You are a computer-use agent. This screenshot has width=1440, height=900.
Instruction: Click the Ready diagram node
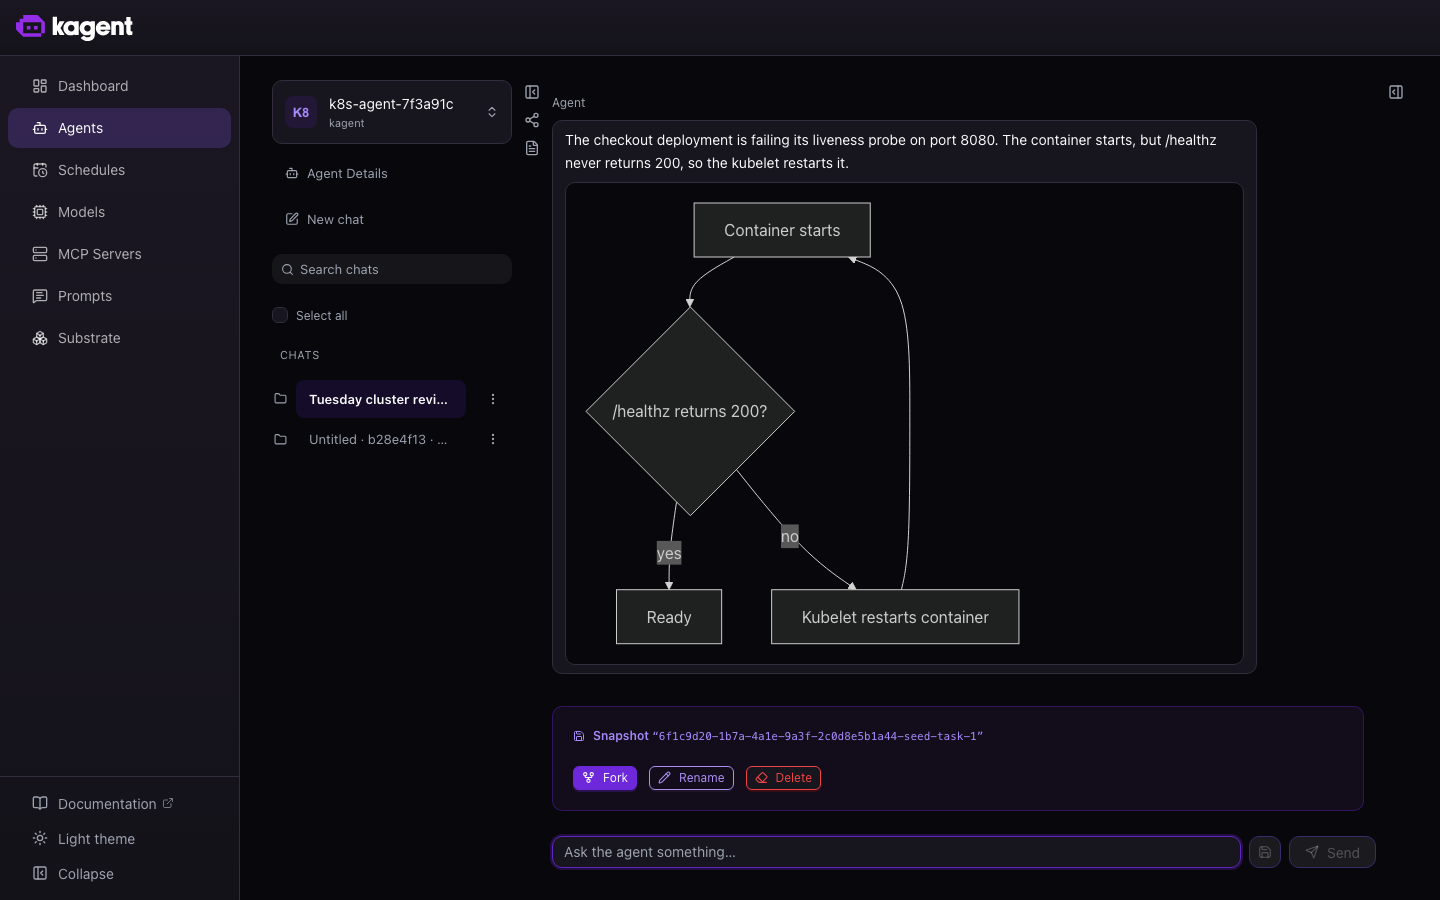pos(669,617)
